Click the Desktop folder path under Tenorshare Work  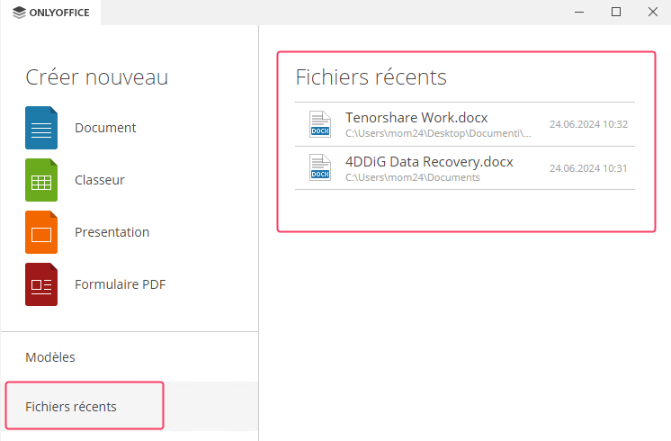pos(438,133)
